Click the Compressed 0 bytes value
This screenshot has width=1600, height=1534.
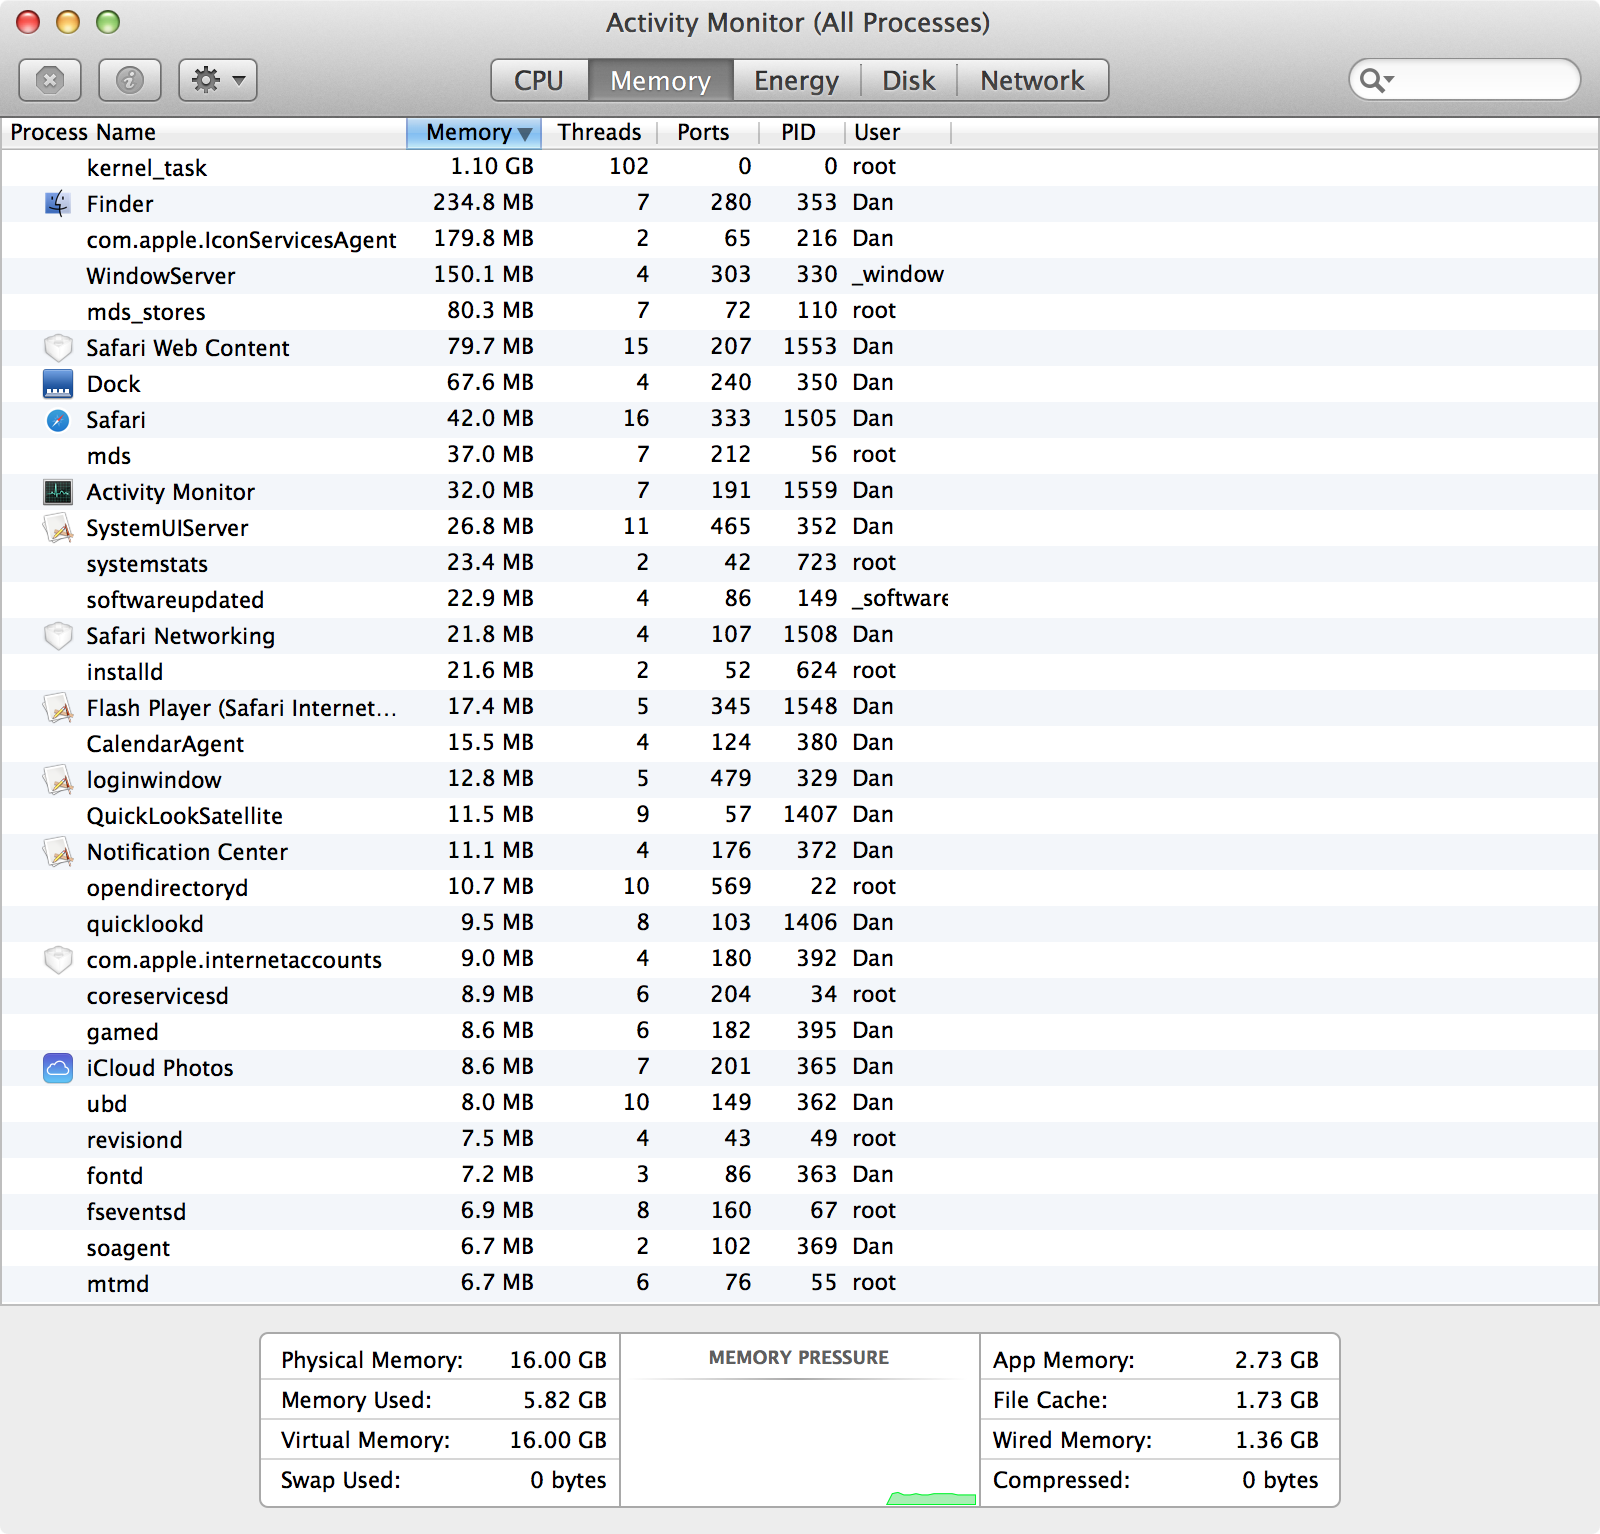click(x=1280, y=1480)
